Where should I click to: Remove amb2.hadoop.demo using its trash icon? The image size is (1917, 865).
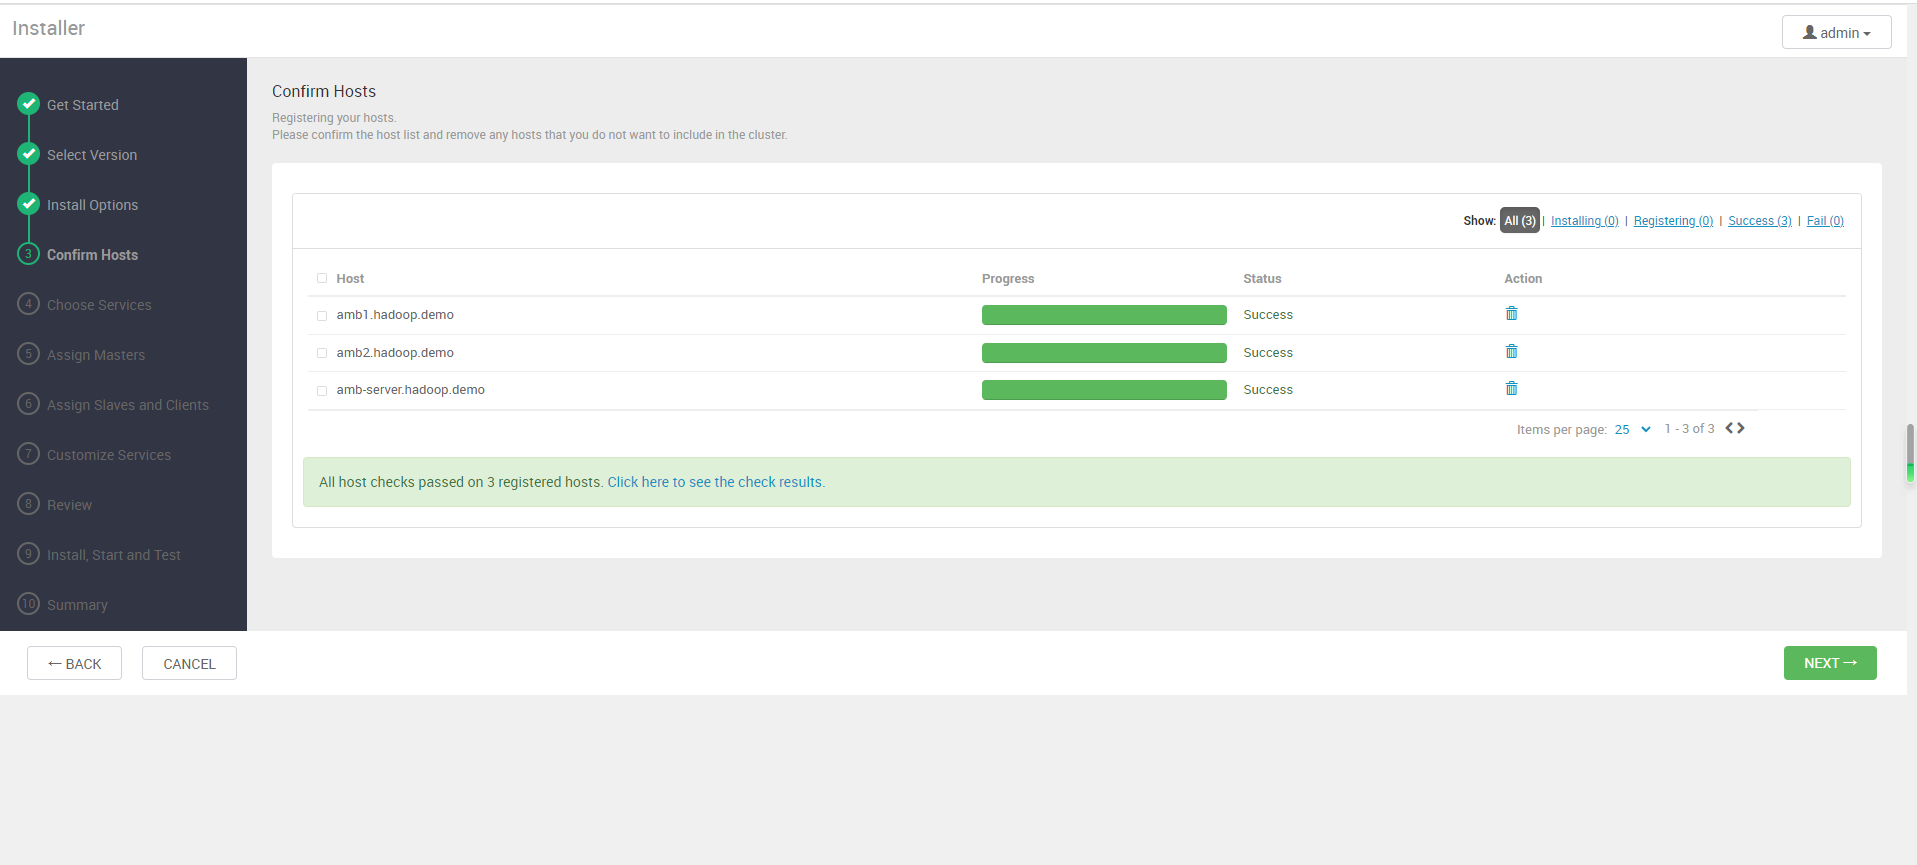click(x=1511, y=352)
